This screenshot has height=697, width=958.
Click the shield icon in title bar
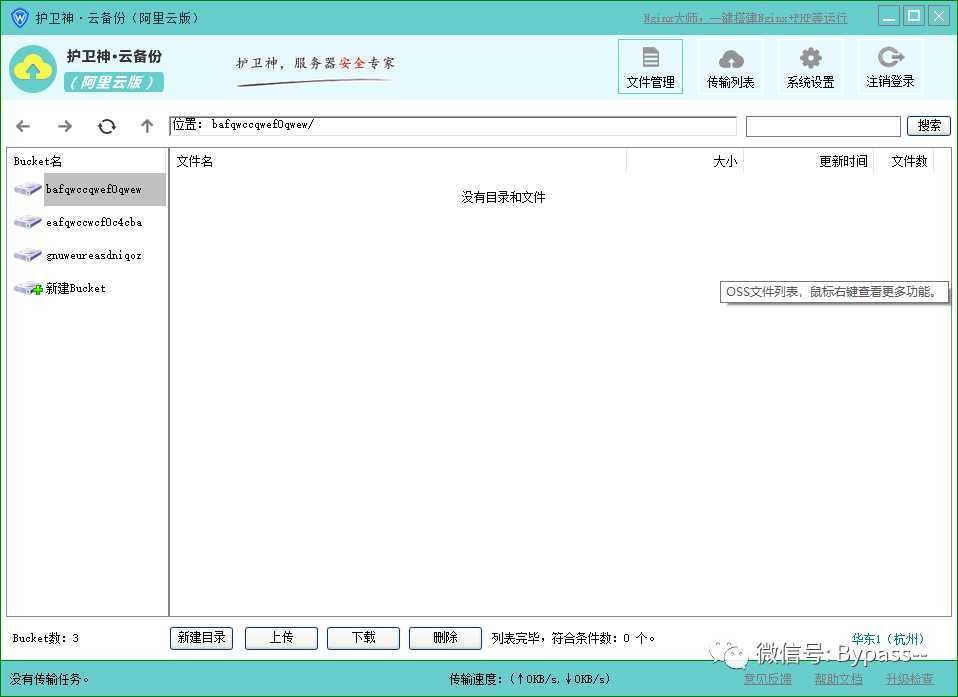[20, 18]
